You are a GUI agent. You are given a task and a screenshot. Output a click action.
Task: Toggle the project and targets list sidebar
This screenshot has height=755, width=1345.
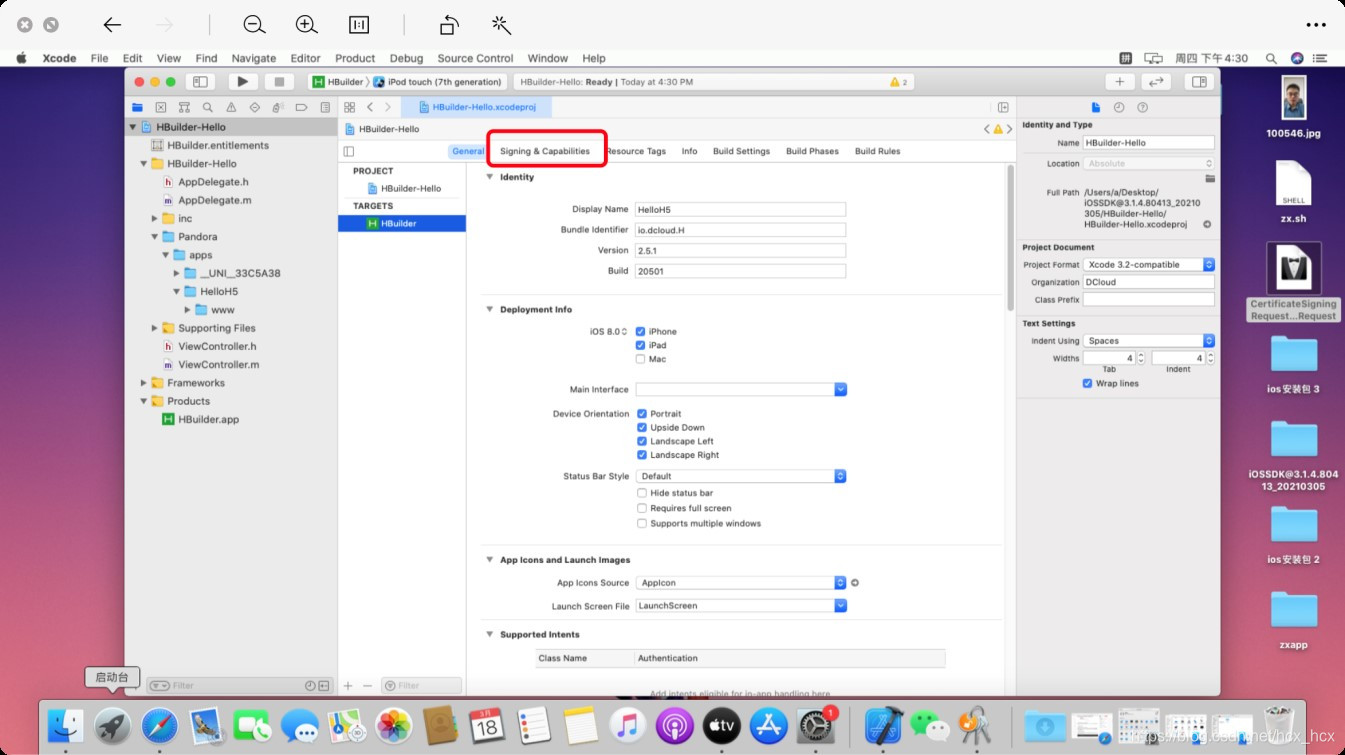(348, 151)
